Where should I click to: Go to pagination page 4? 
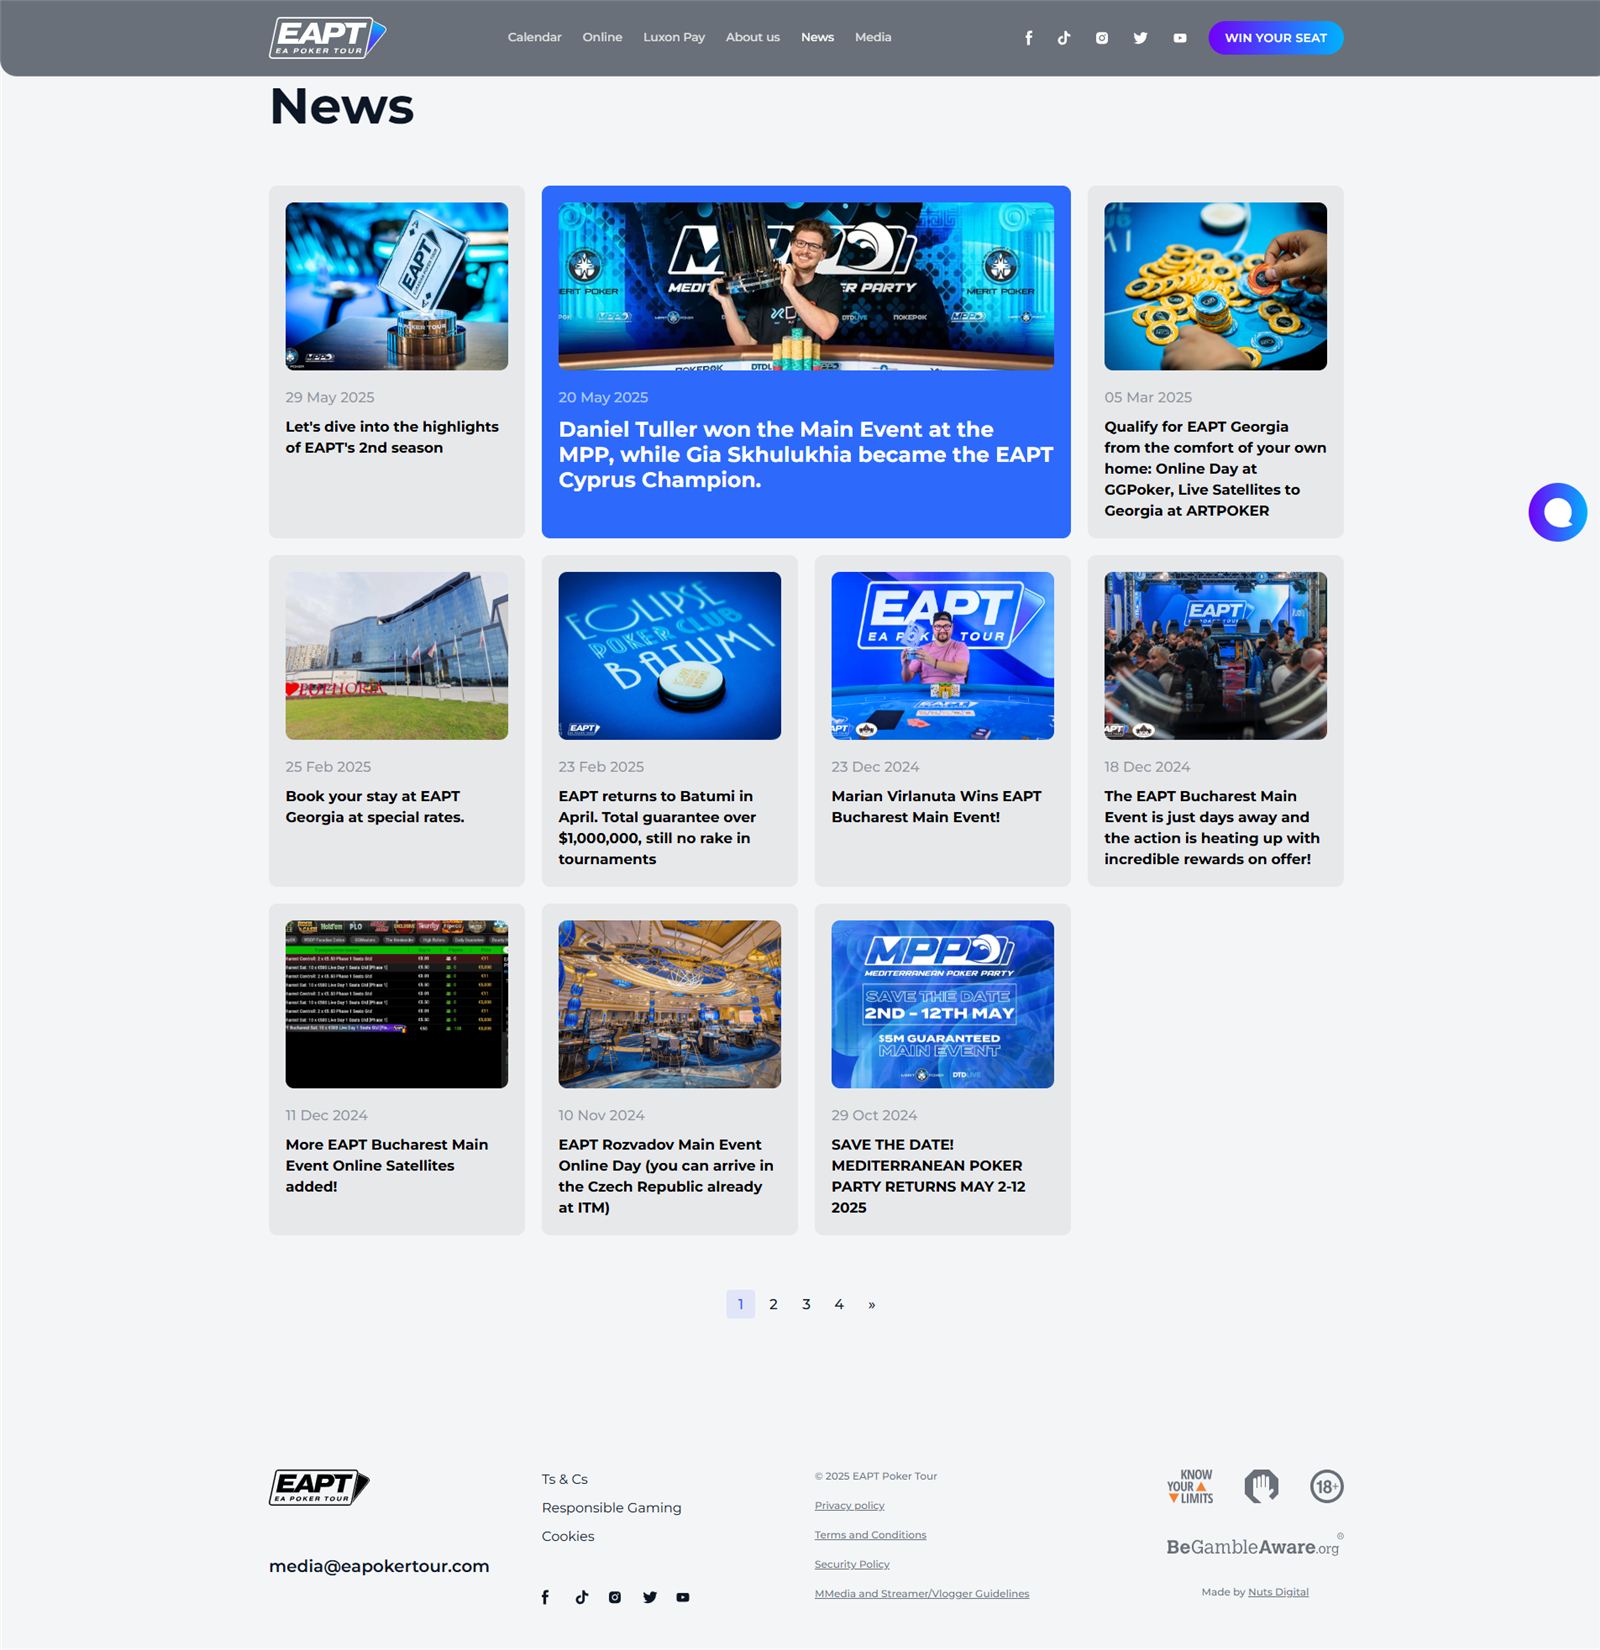(x=839, y=1304)
